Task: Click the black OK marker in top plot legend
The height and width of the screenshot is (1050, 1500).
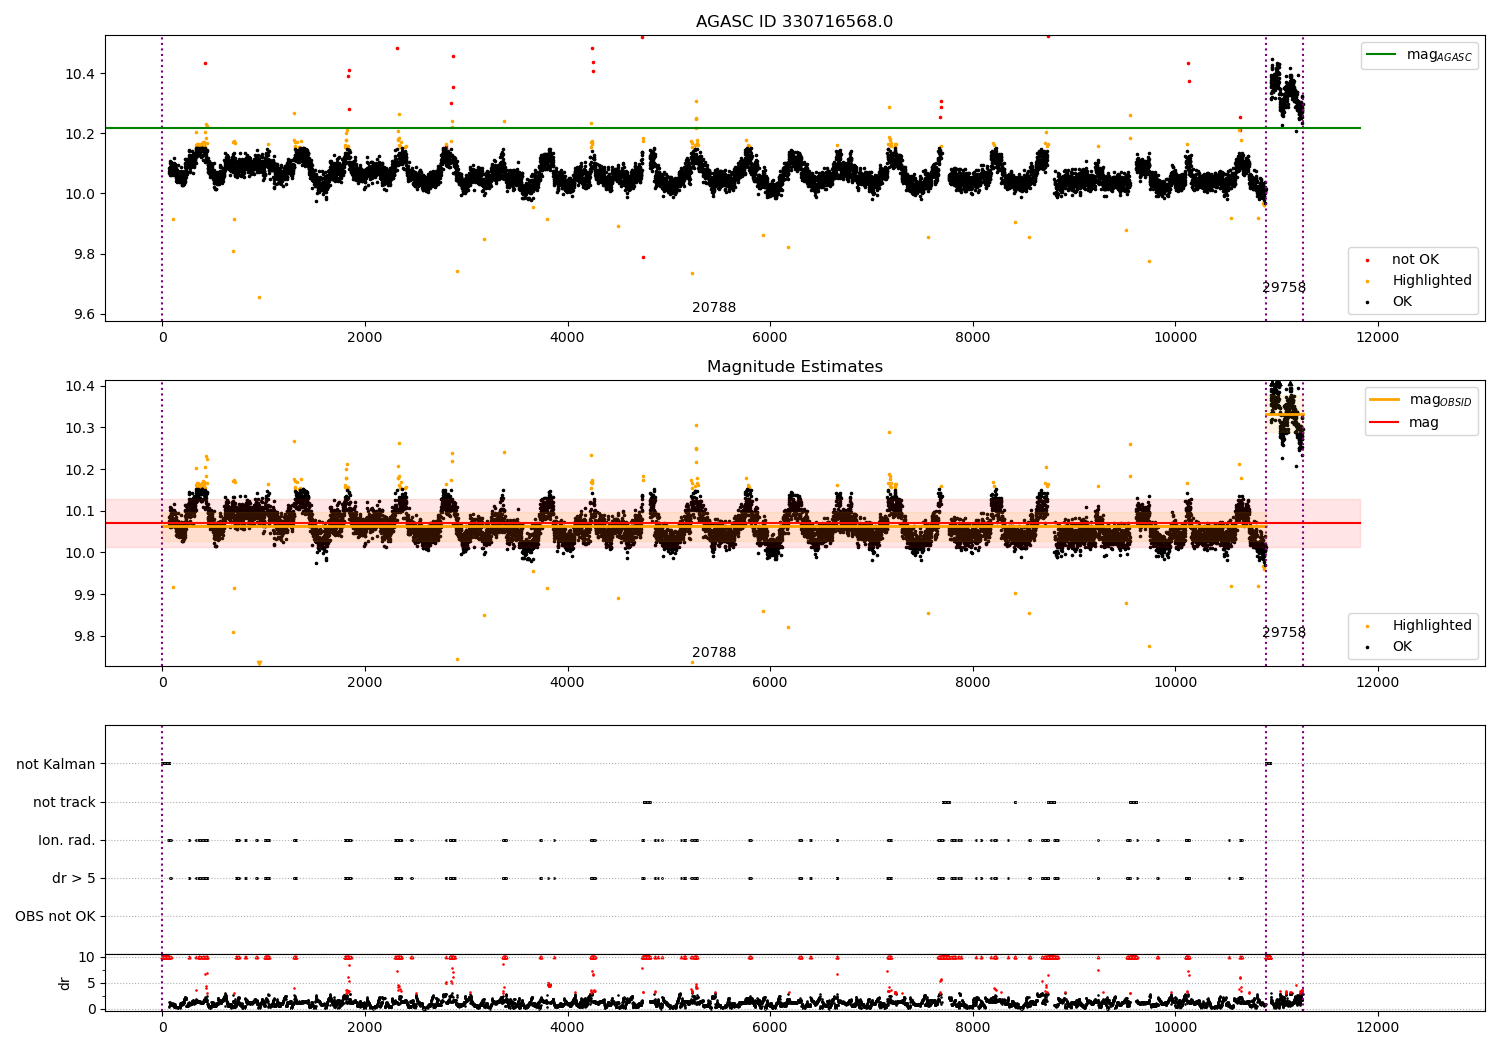Action: 1367,302
